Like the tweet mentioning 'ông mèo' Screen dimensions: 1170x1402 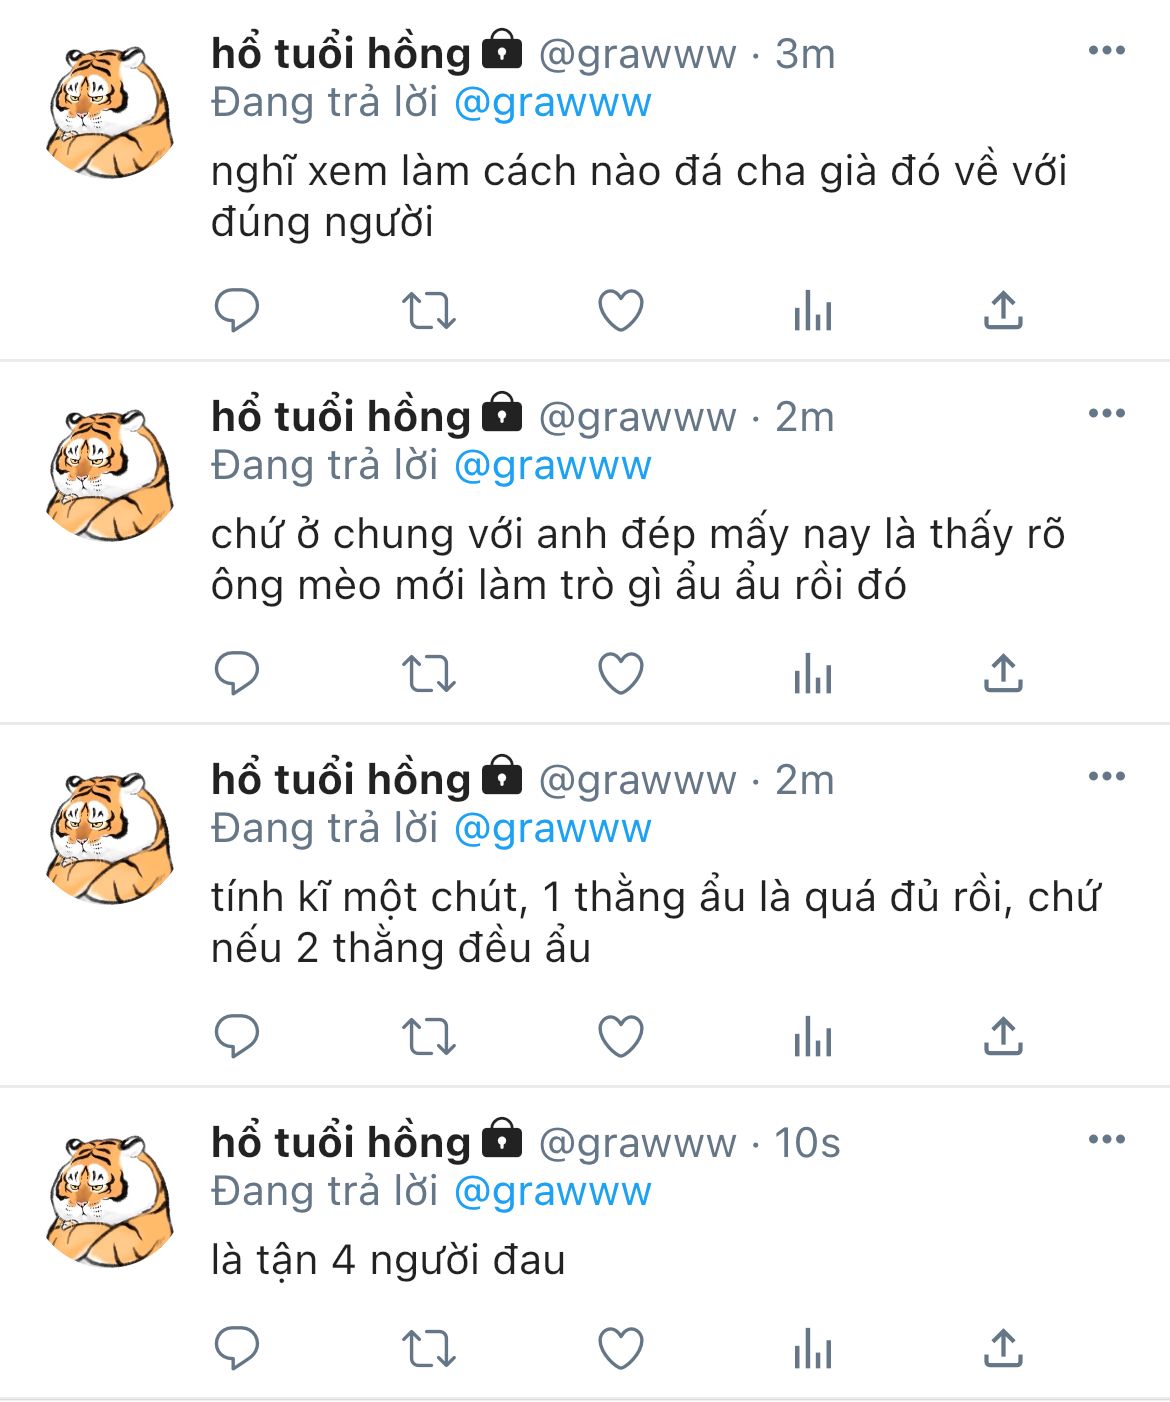coord(620,673)
